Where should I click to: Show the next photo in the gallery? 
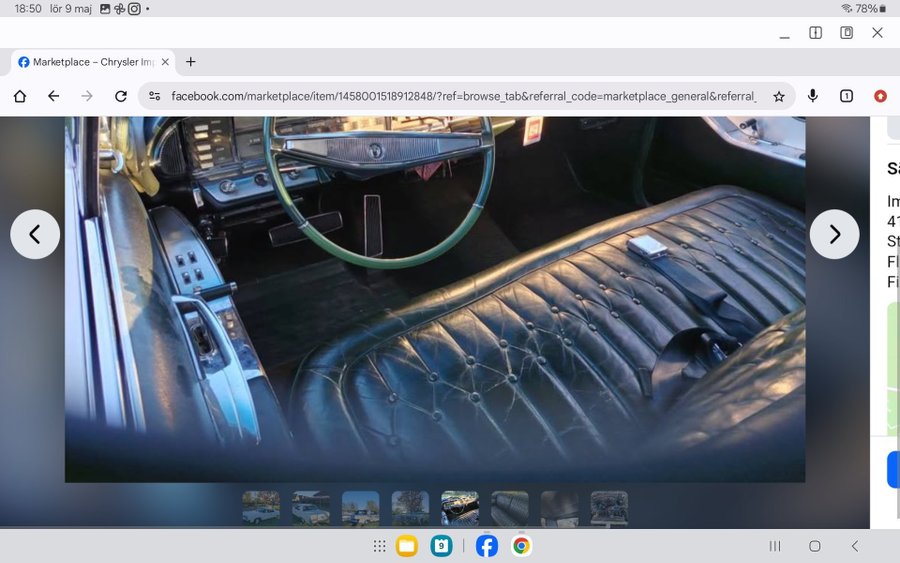834,234
